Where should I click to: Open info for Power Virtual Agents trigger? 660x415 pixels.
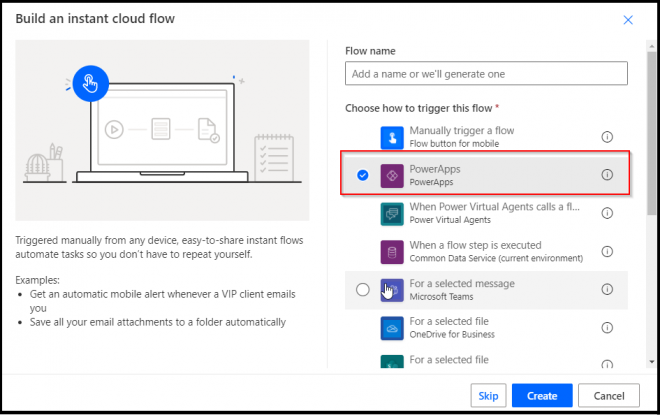607,213
